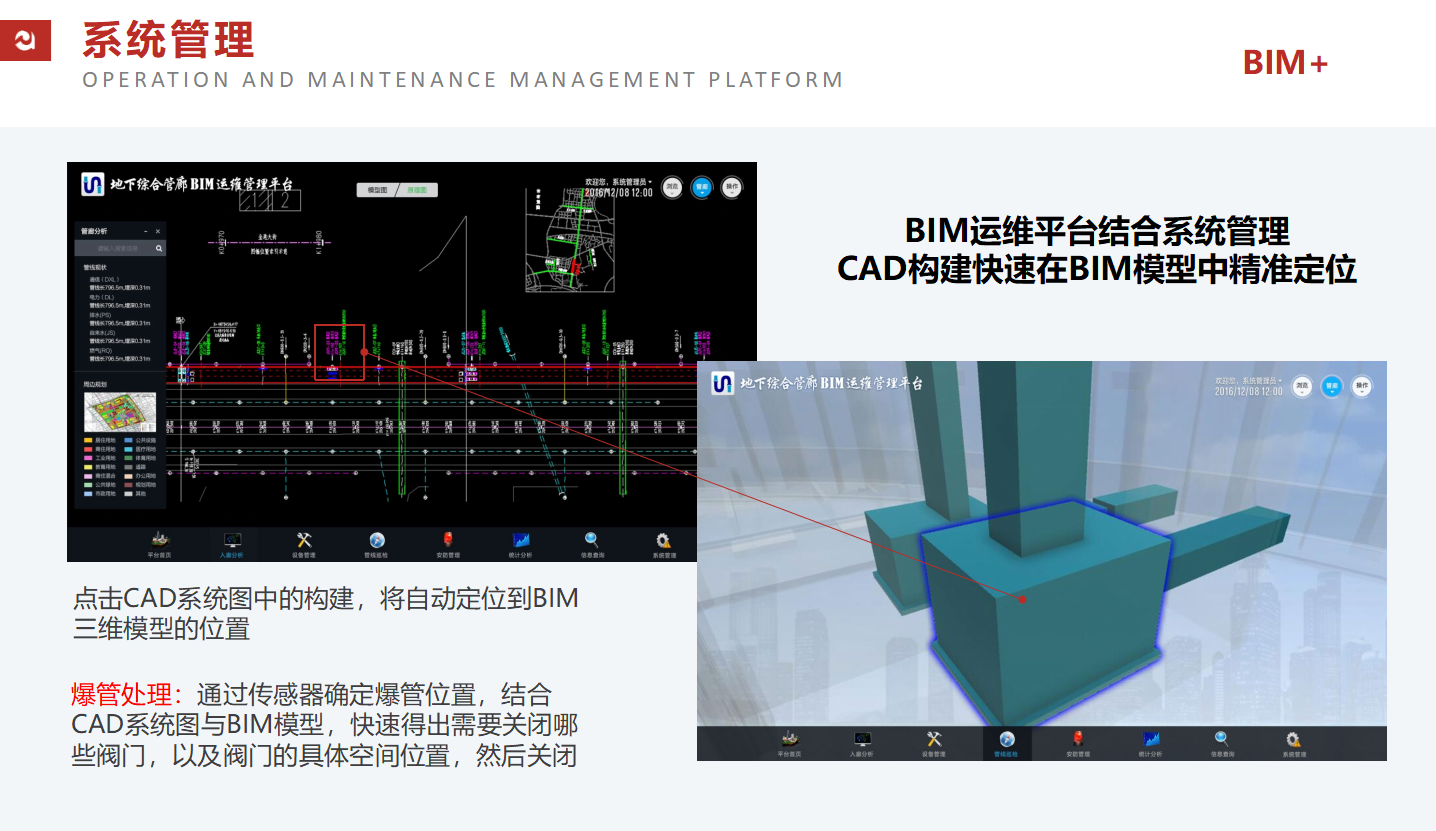Switch to the 原理图 view toggle
The width and height of the screenshot is (1436, 831).
(x=417, y=190)
